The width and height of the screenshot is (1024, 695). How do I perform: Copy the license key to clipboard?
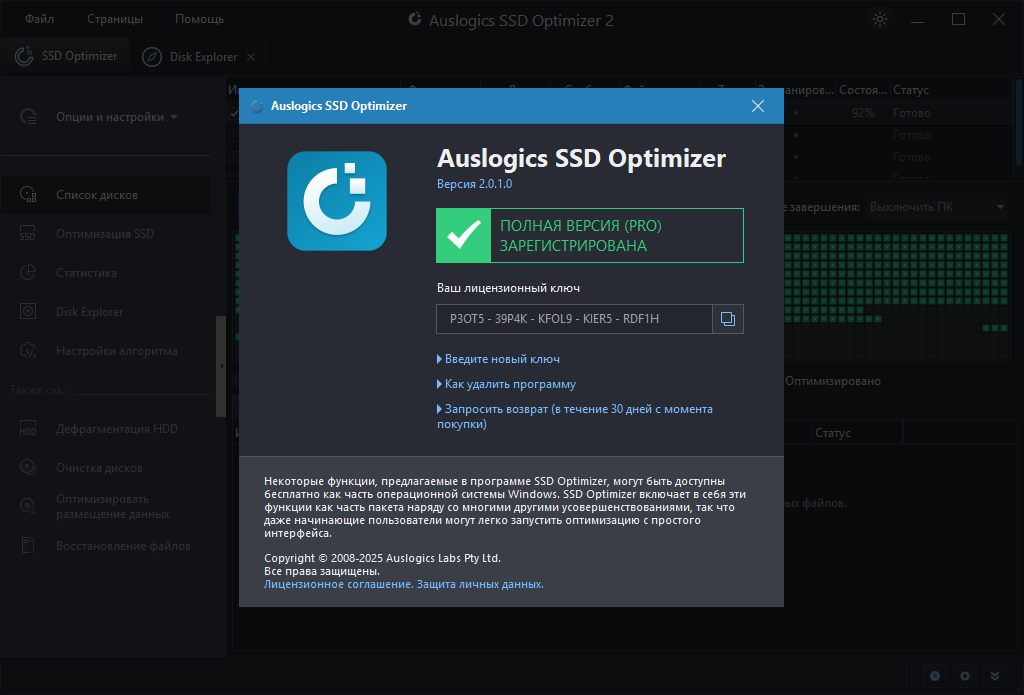coord(728,319)
